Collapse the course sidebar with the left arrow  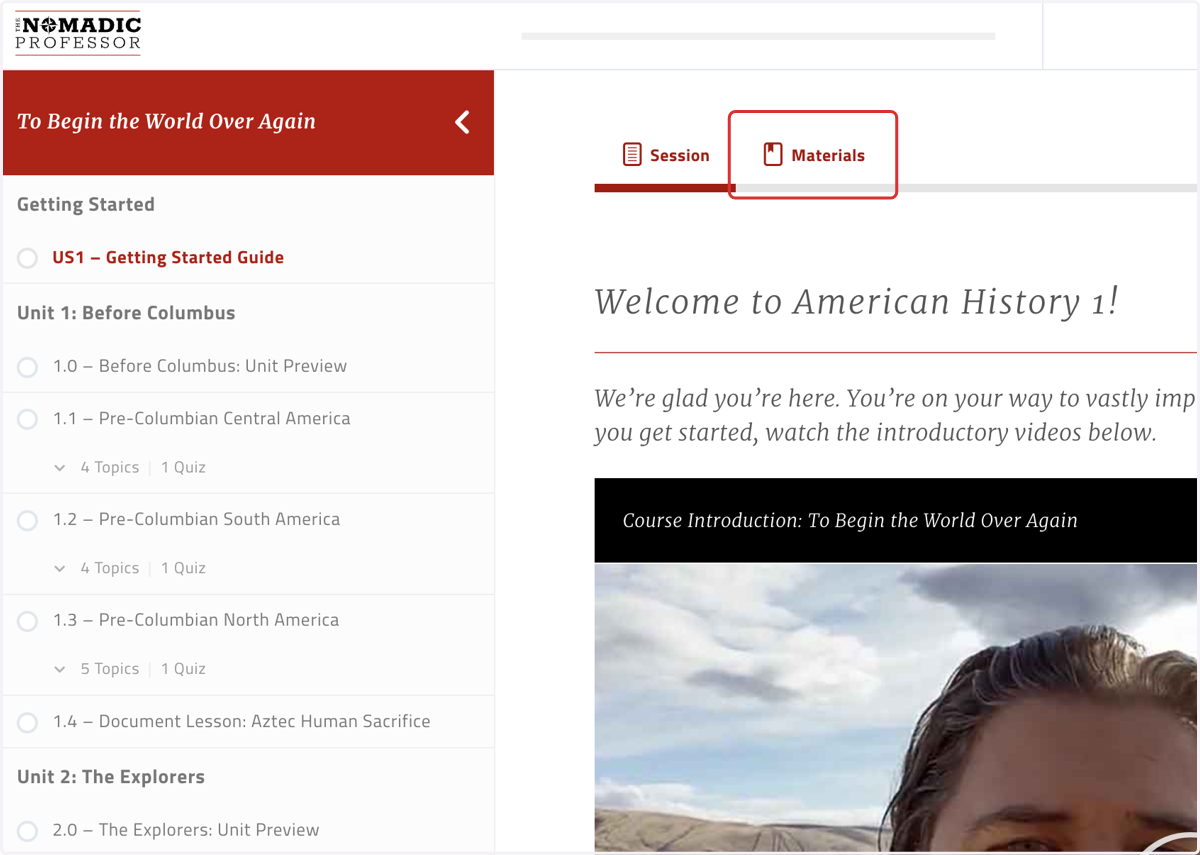(462, 122)
